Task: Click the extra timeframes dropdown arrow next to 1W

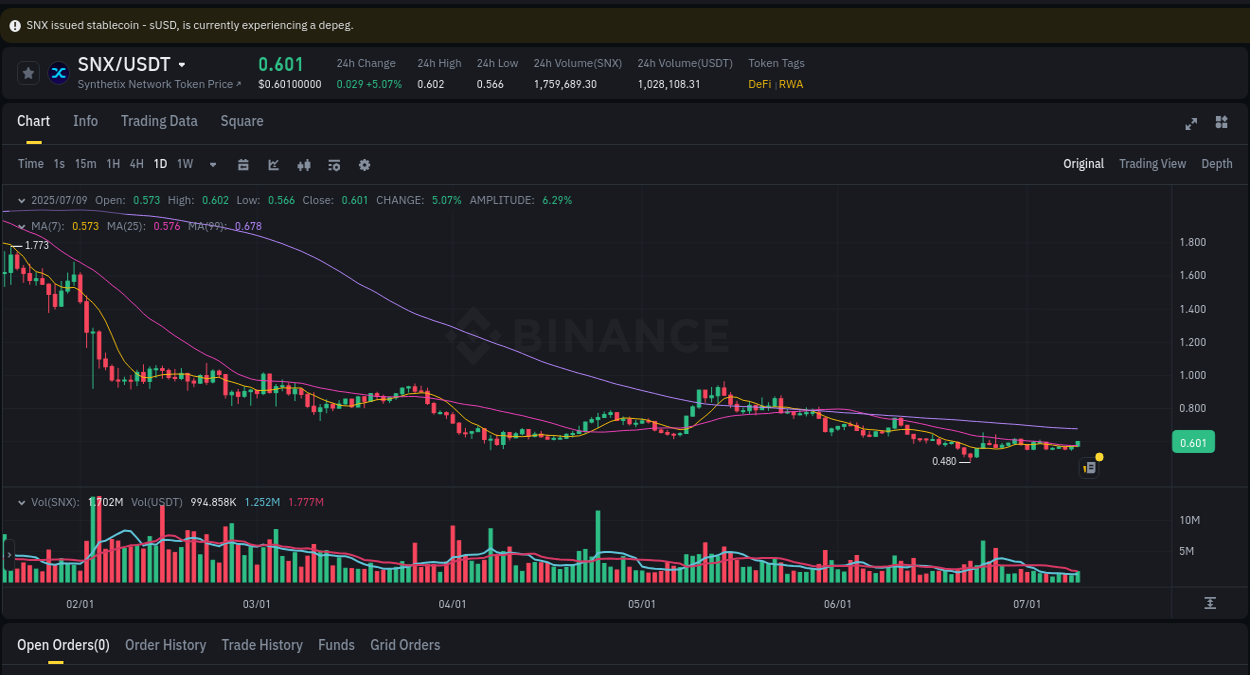Action: (x=212, y=164)
